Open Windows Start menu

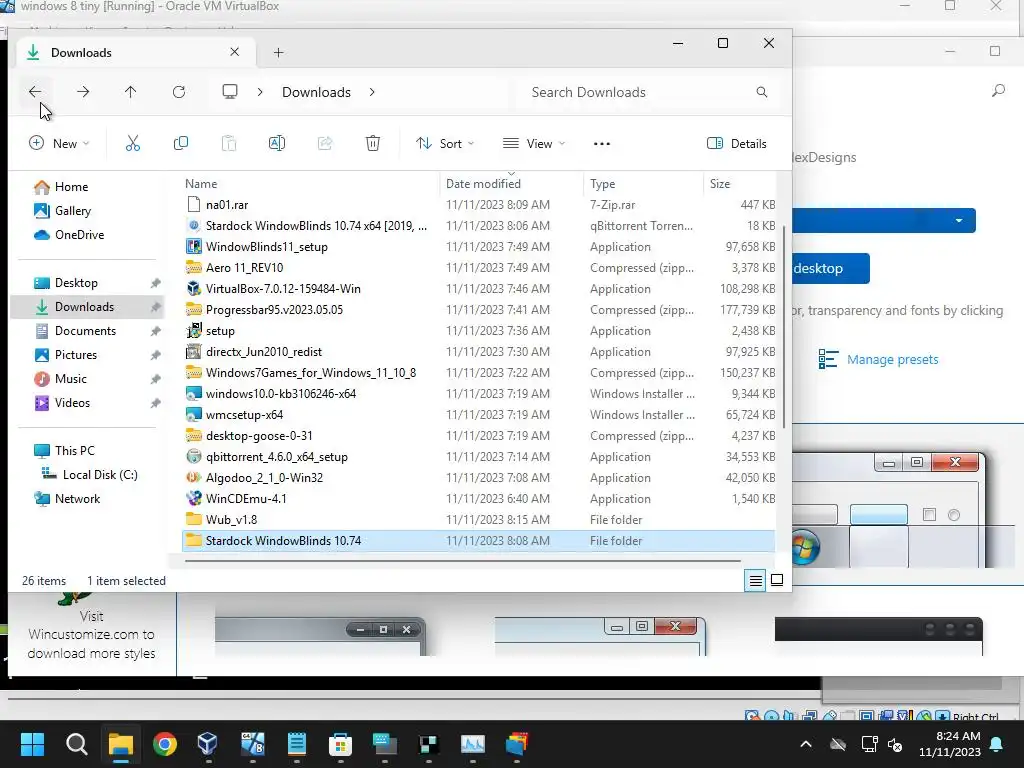coord(32,744)
